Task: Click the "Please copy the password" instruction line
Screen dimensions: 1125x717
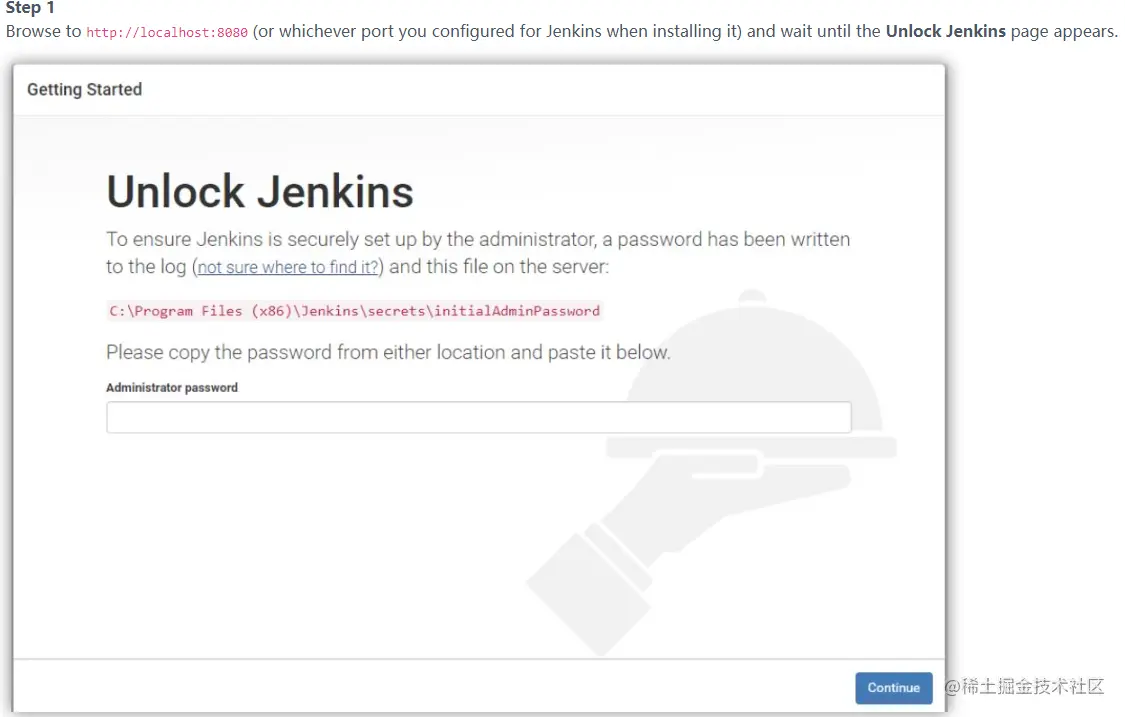Action: click(x=388, y=352)
